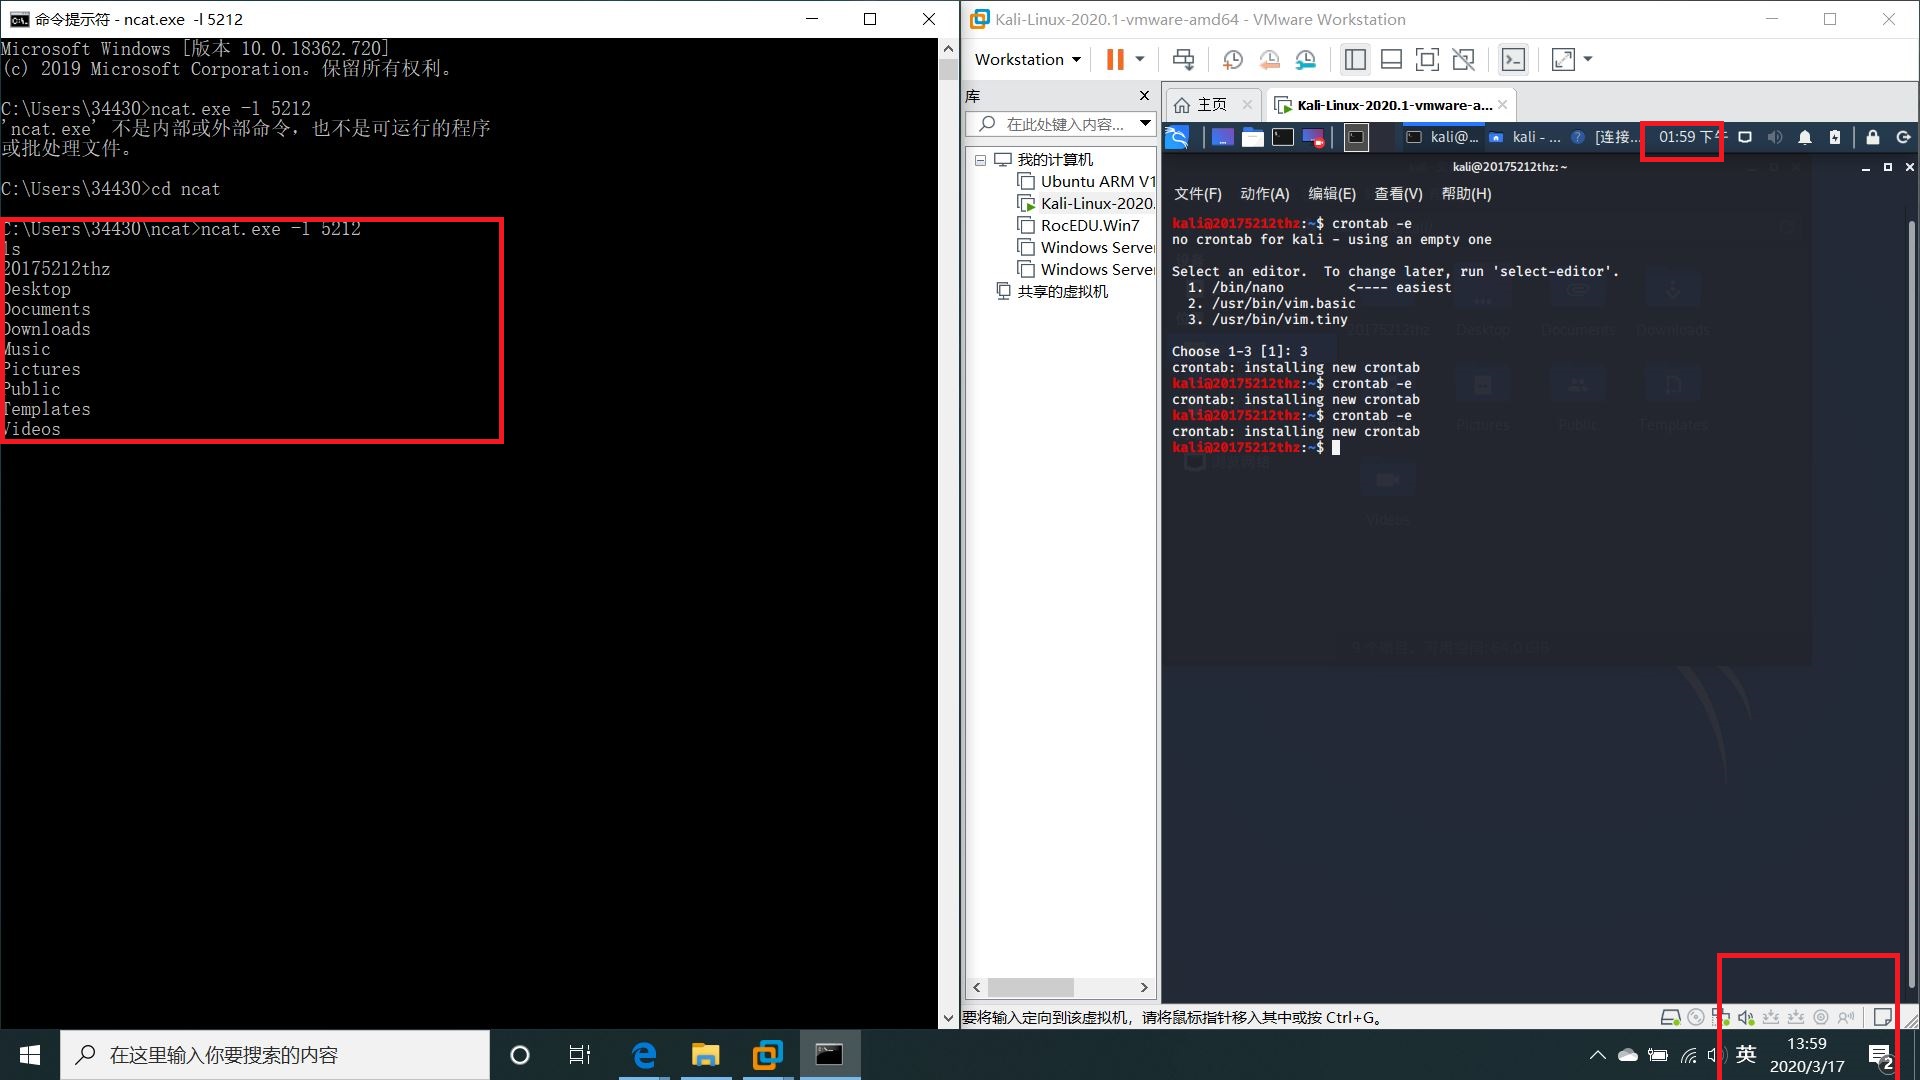Open File Explorer from taskbar
Viewport: 1920px width, 1080px height.
[705, 1055]
